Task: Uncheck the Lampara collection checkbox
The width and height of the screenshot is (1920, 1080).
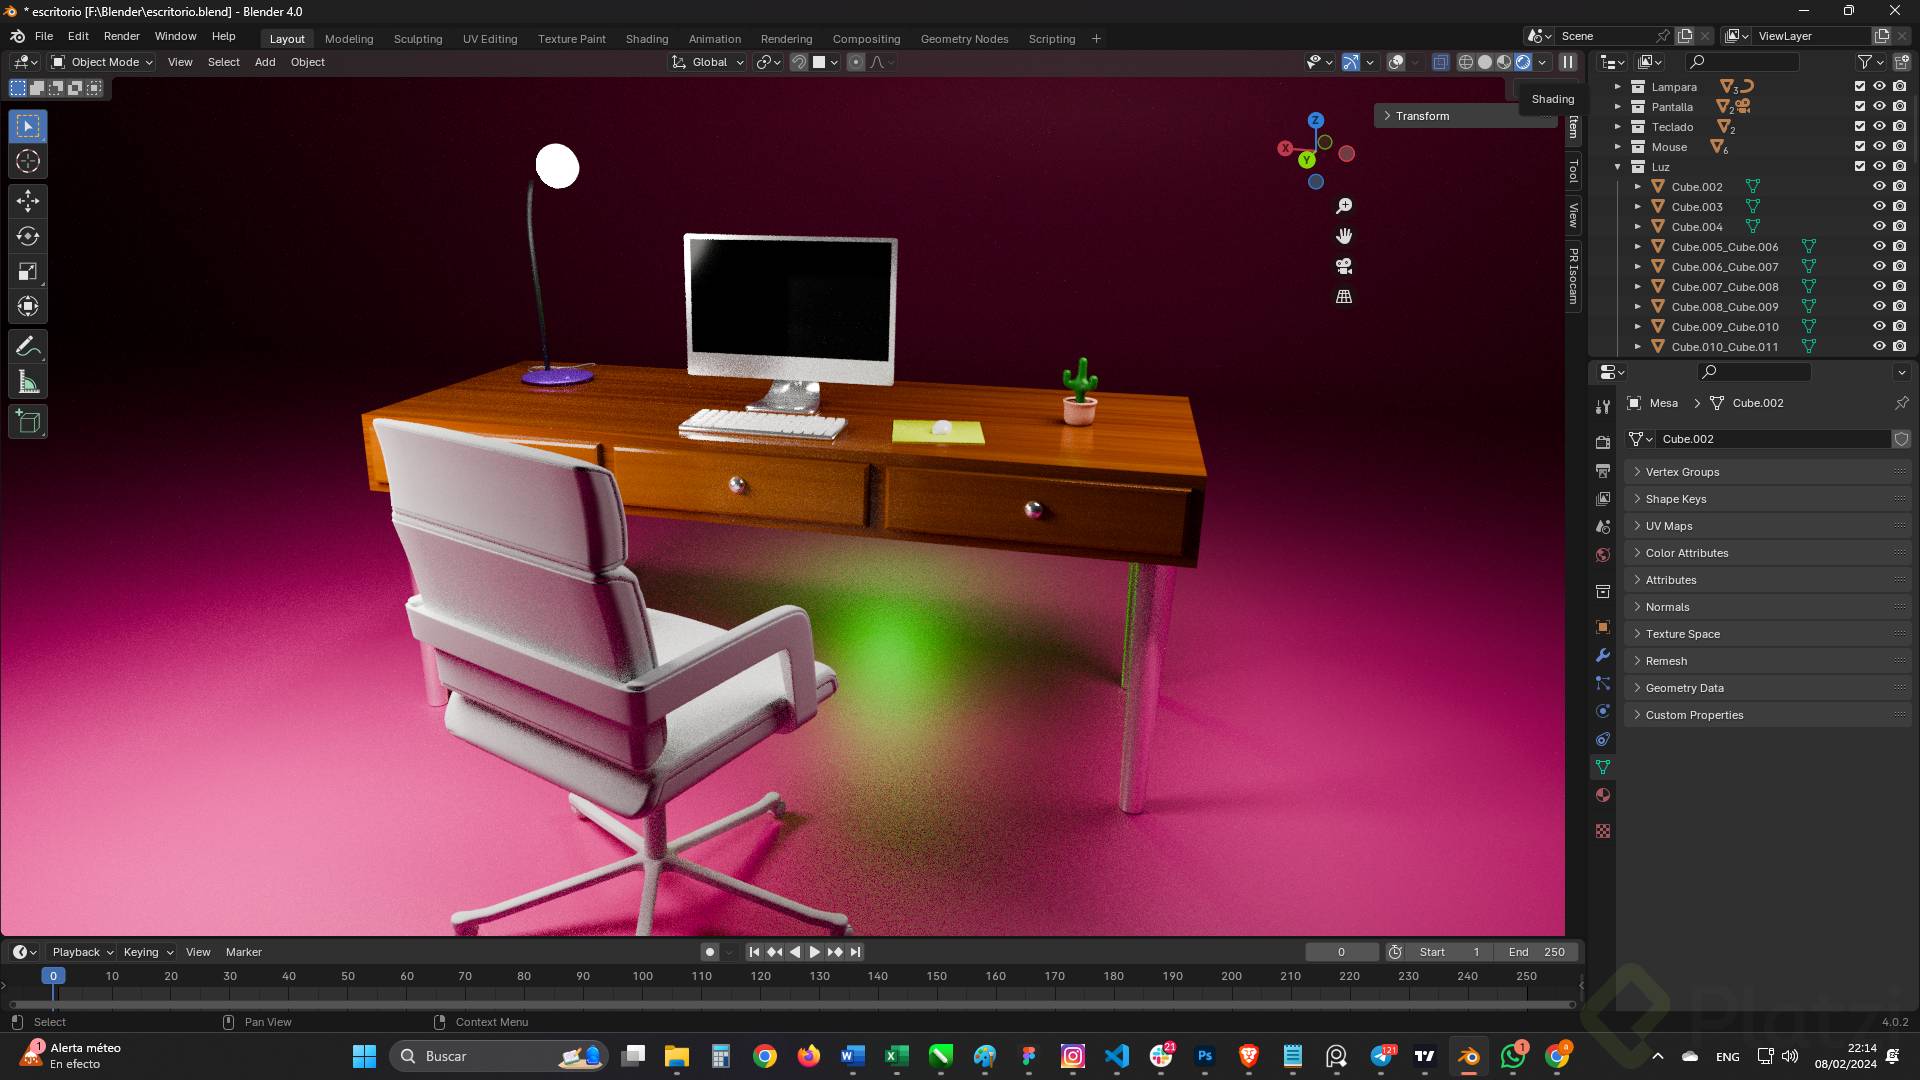Action: [1860, 87]
